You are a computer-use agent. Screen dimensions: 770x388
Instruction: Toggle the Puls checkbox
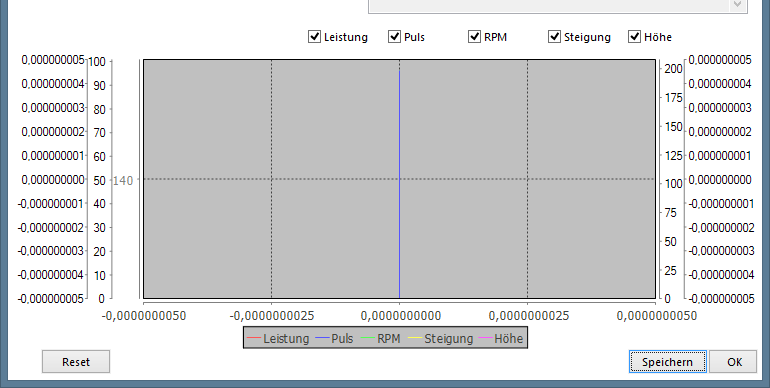394,36
